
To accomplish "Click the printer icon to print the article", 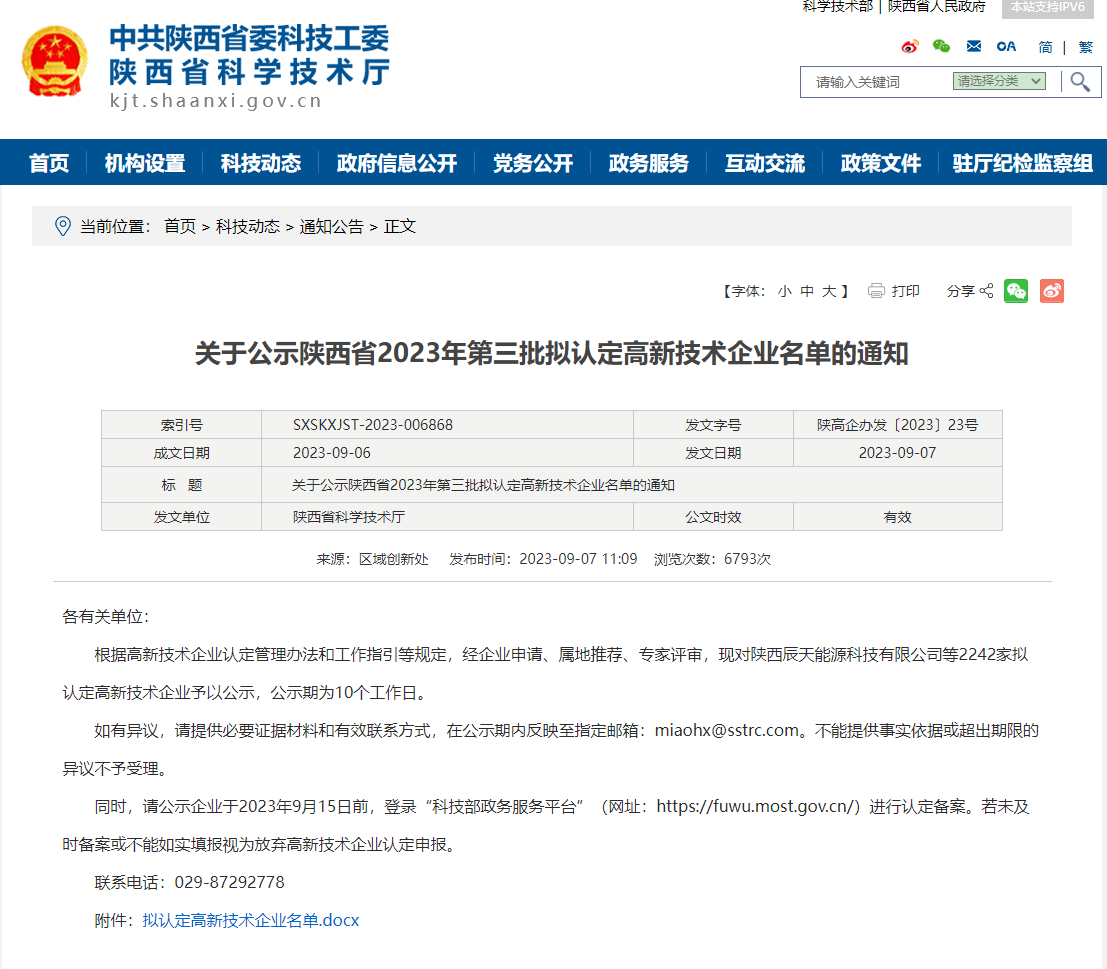I will [877, 291].
